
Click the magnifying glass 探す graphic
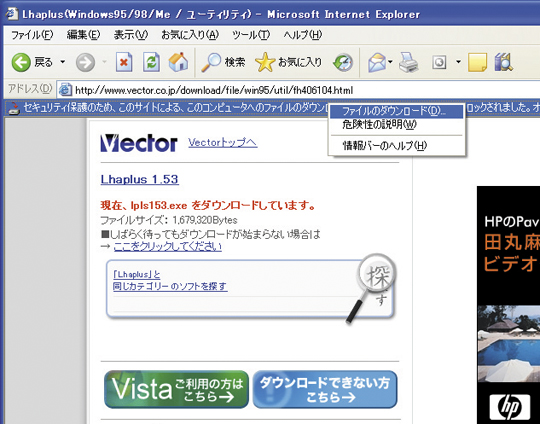(372, 288)
